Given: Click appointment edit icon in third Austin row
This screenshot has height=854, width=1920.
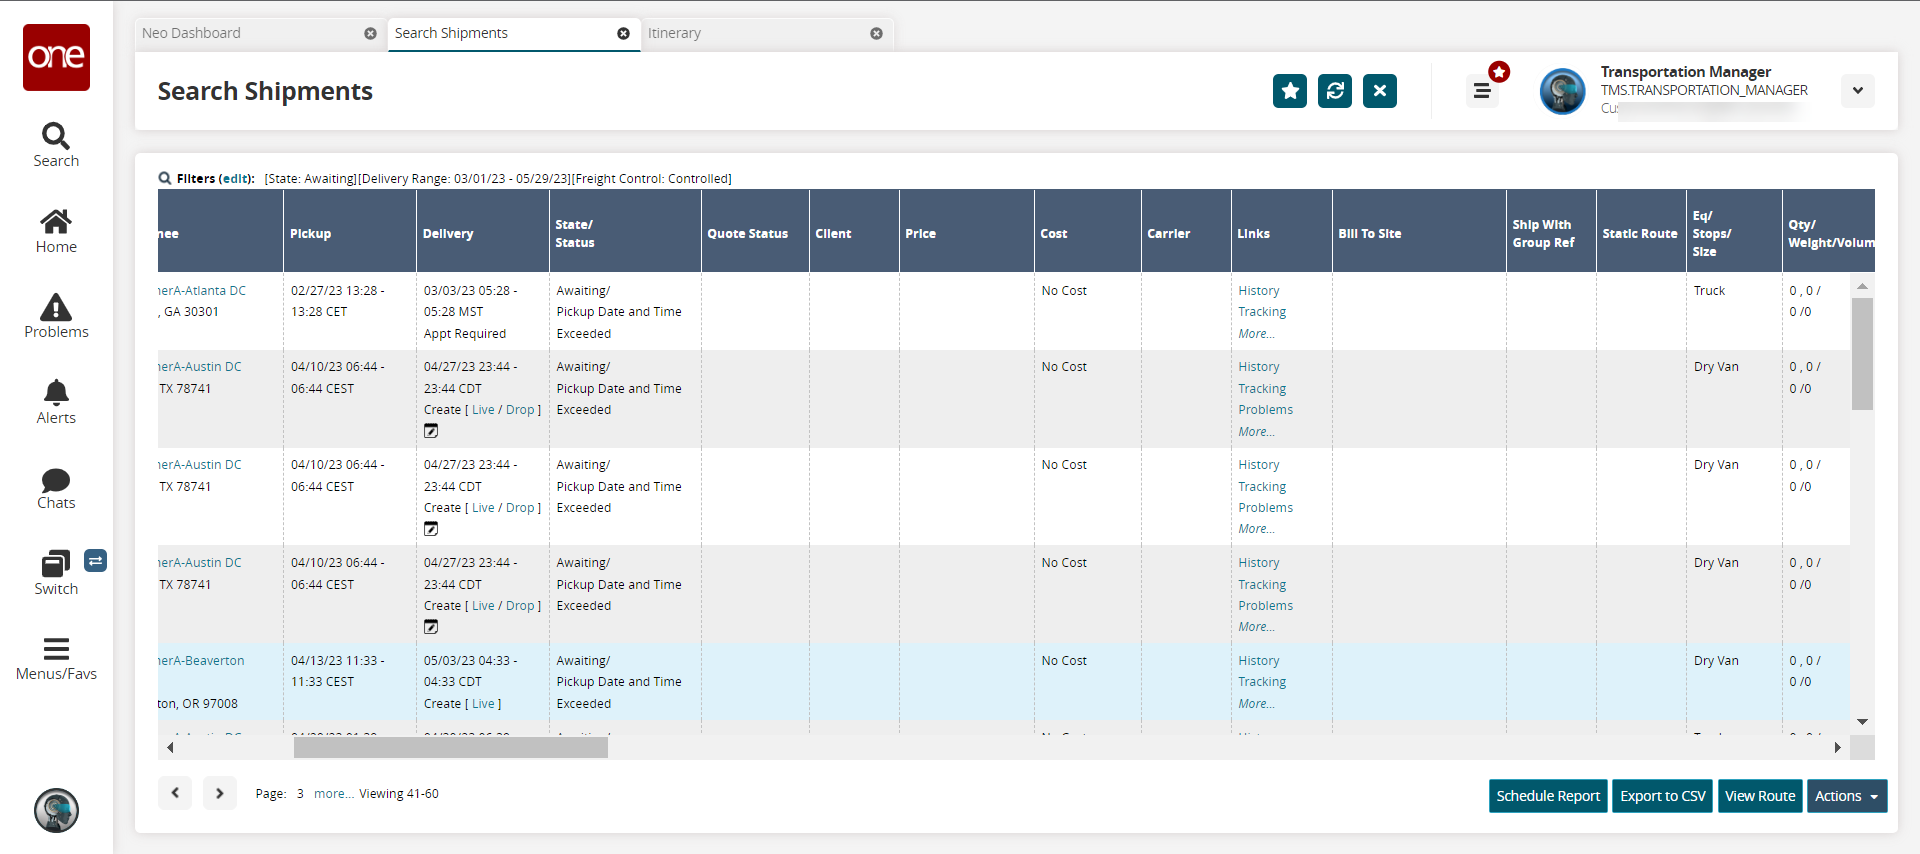Looking at the screenshot, I should [431, 627].
